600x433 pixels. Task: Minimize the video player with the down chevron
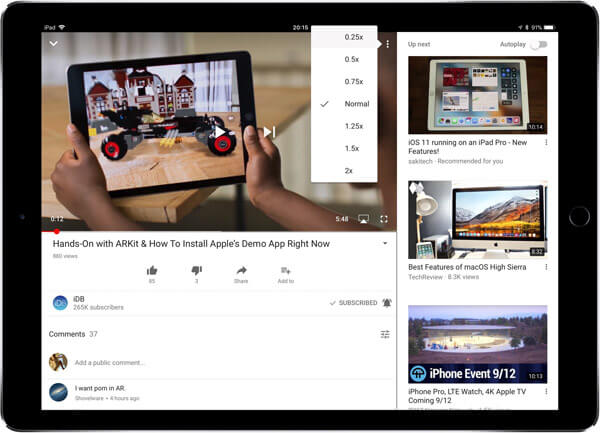click(54, 44)
